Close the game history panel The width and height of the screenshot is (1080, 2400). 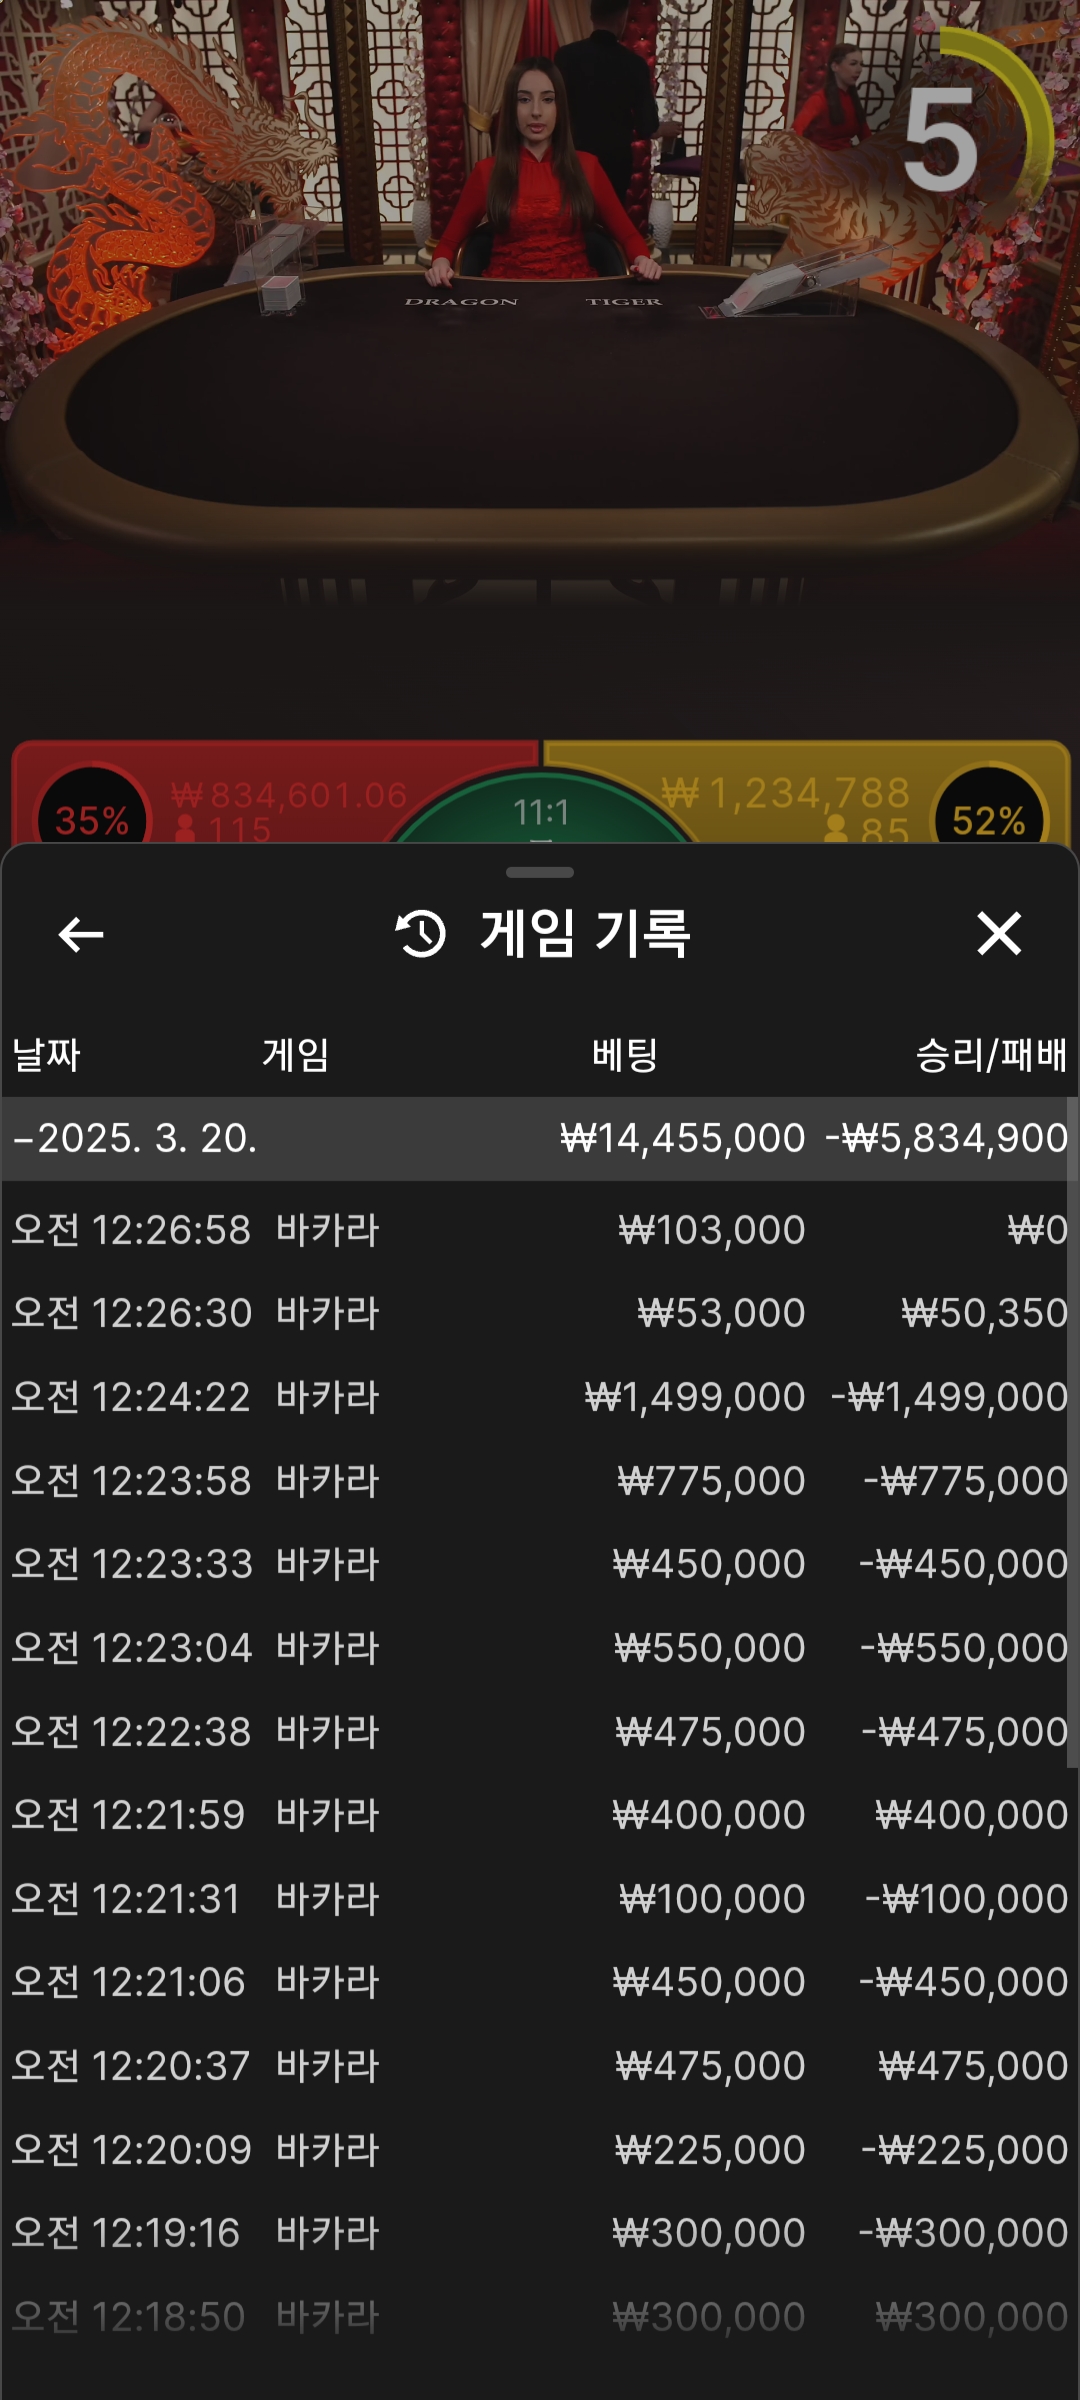pyautogui.click(x=998, y=934)
